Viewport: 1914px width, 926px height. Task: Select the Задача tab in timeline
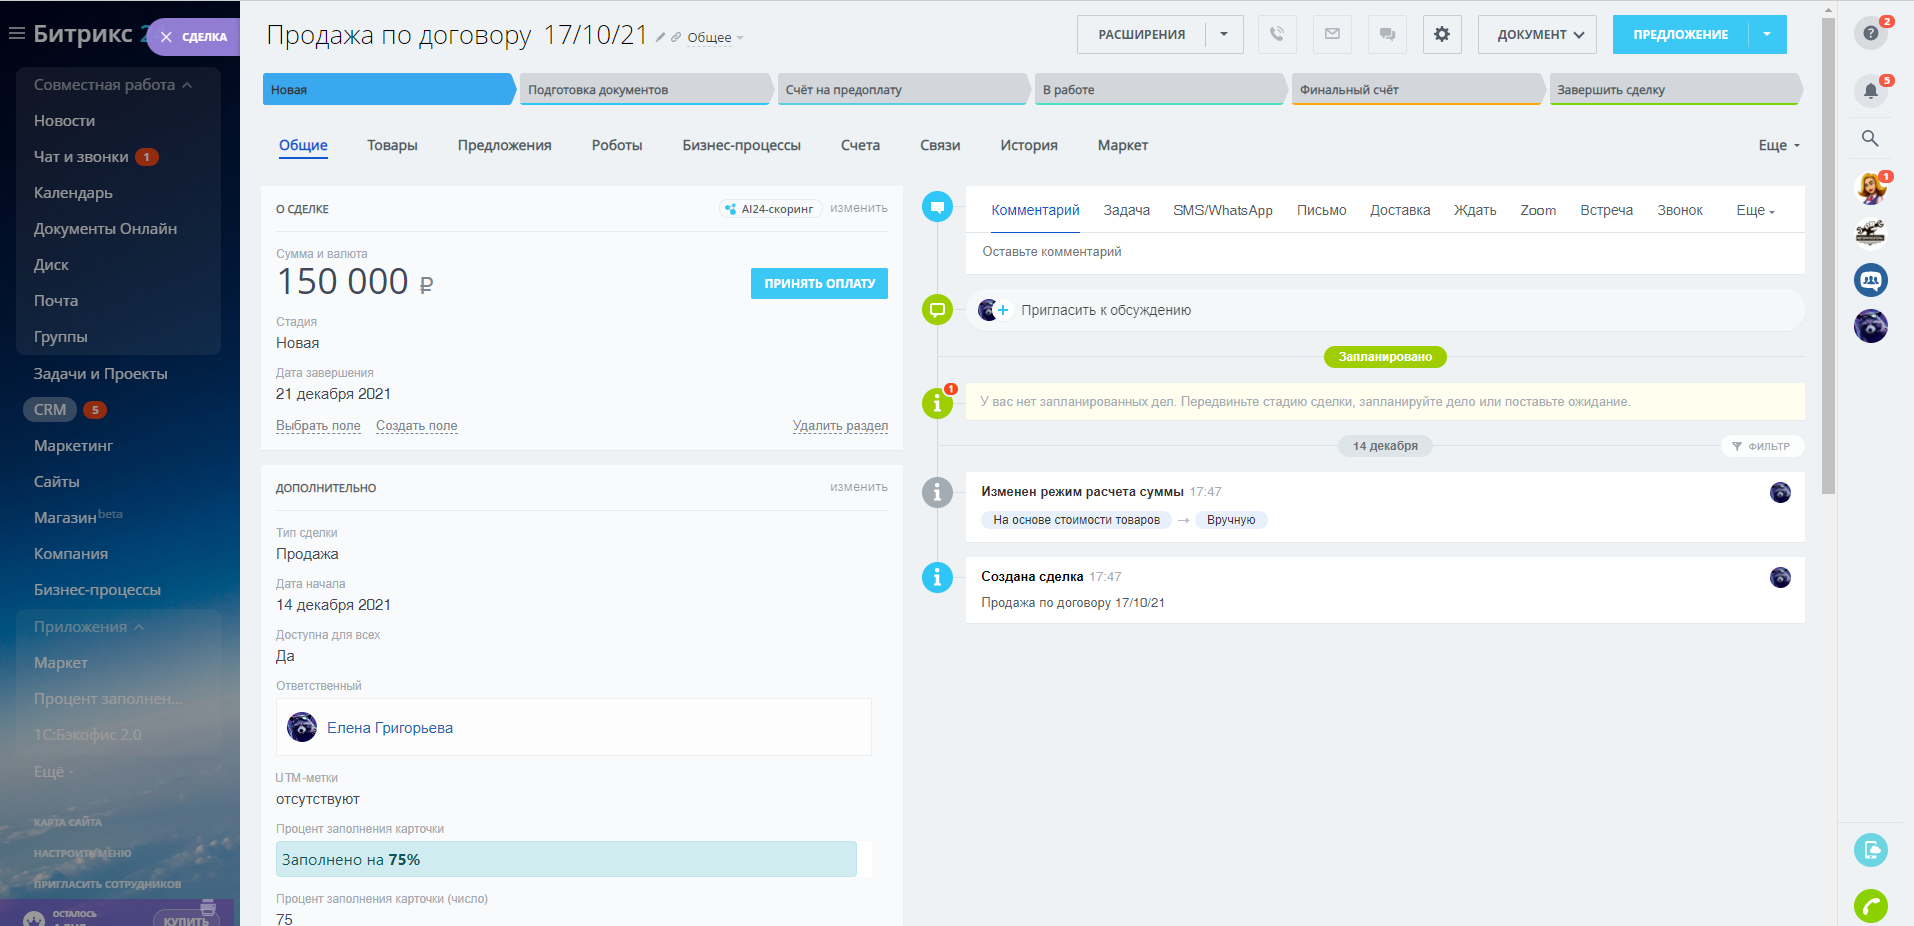pos(1126,210)
